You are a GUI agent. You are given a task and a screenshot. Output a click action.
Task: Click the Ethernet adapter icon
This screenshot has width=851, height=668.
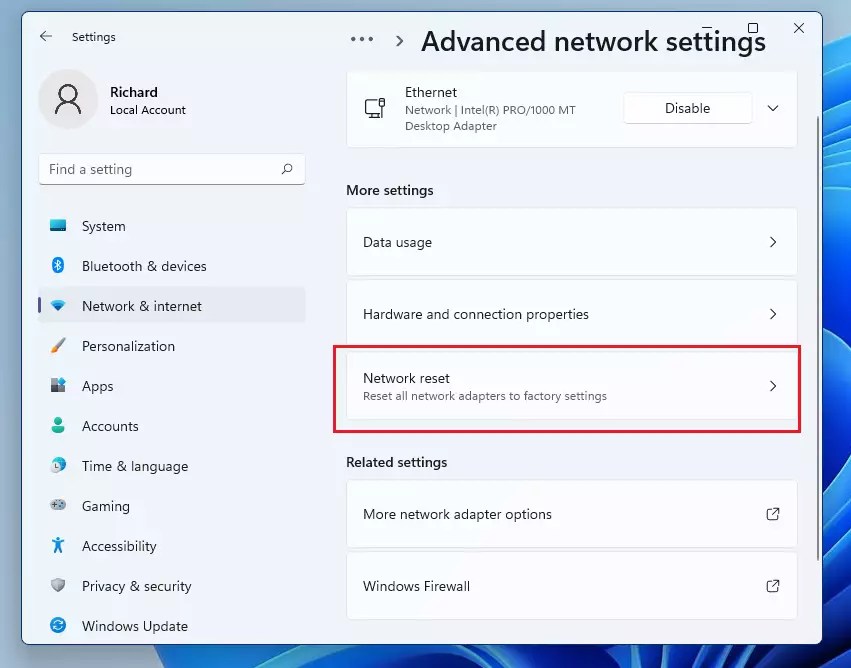(x=375, y=106)
